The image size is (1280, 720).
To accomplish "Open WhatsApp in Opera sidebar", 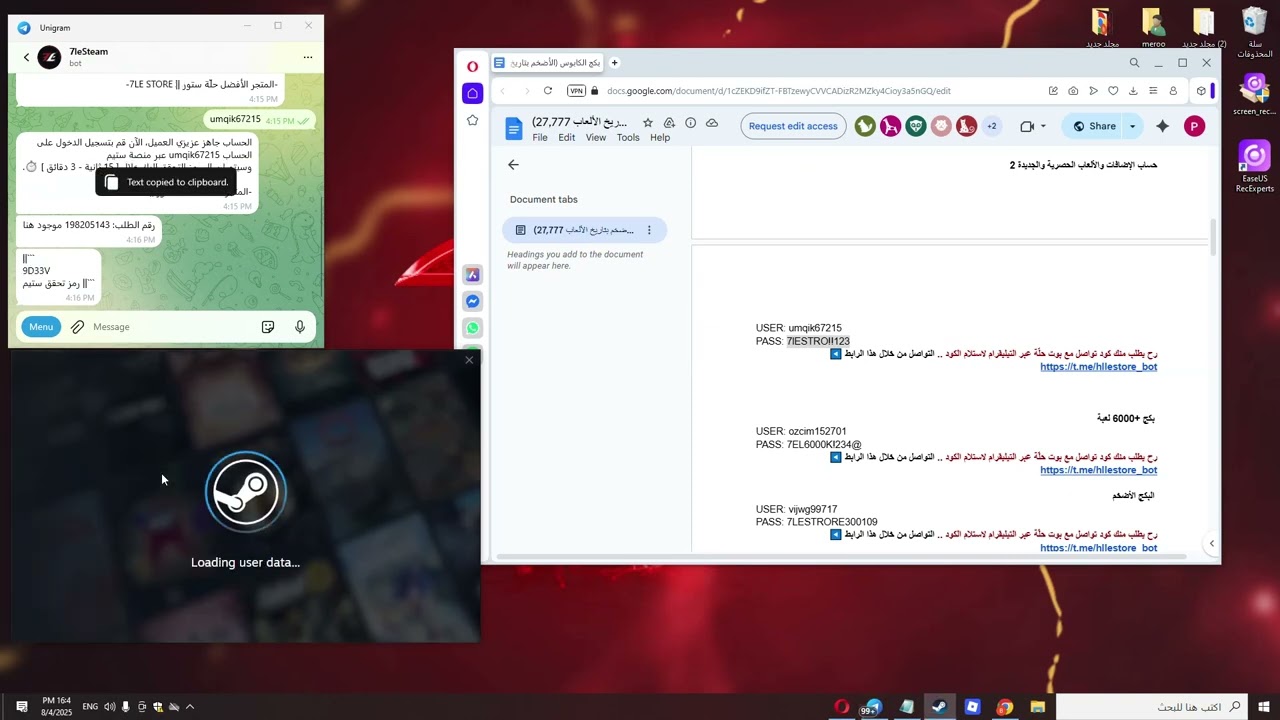I will pyautogui.click(x=473, y=328).
